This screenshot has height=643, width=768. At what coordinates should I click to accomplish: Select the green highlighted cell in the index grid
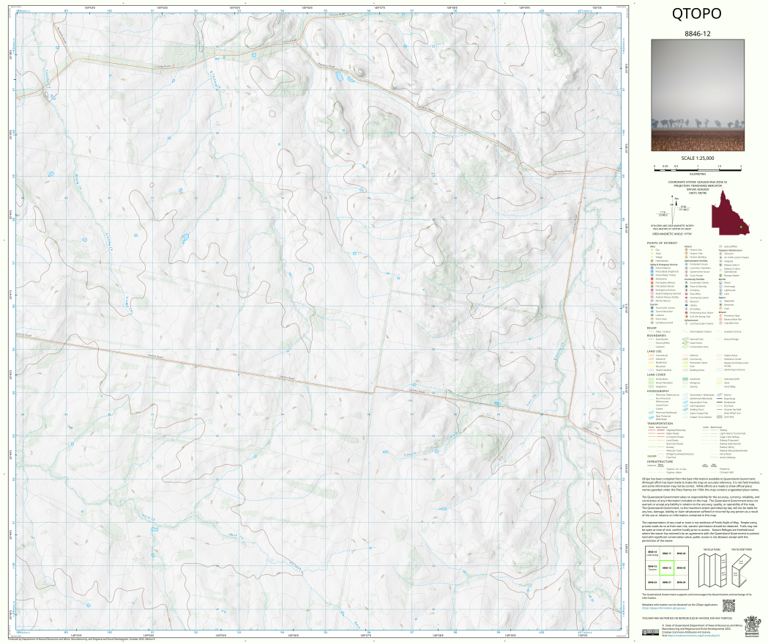tap(666, 569)
